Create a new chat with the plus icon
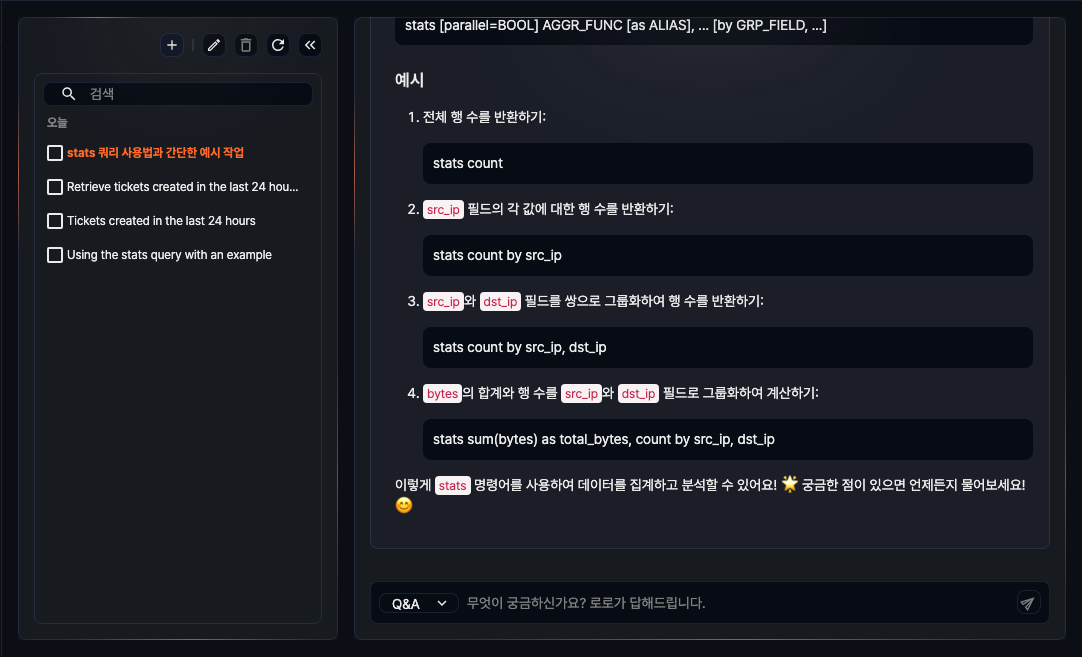This screenshot has width=1082, height=657. click(x=171, y=45)
